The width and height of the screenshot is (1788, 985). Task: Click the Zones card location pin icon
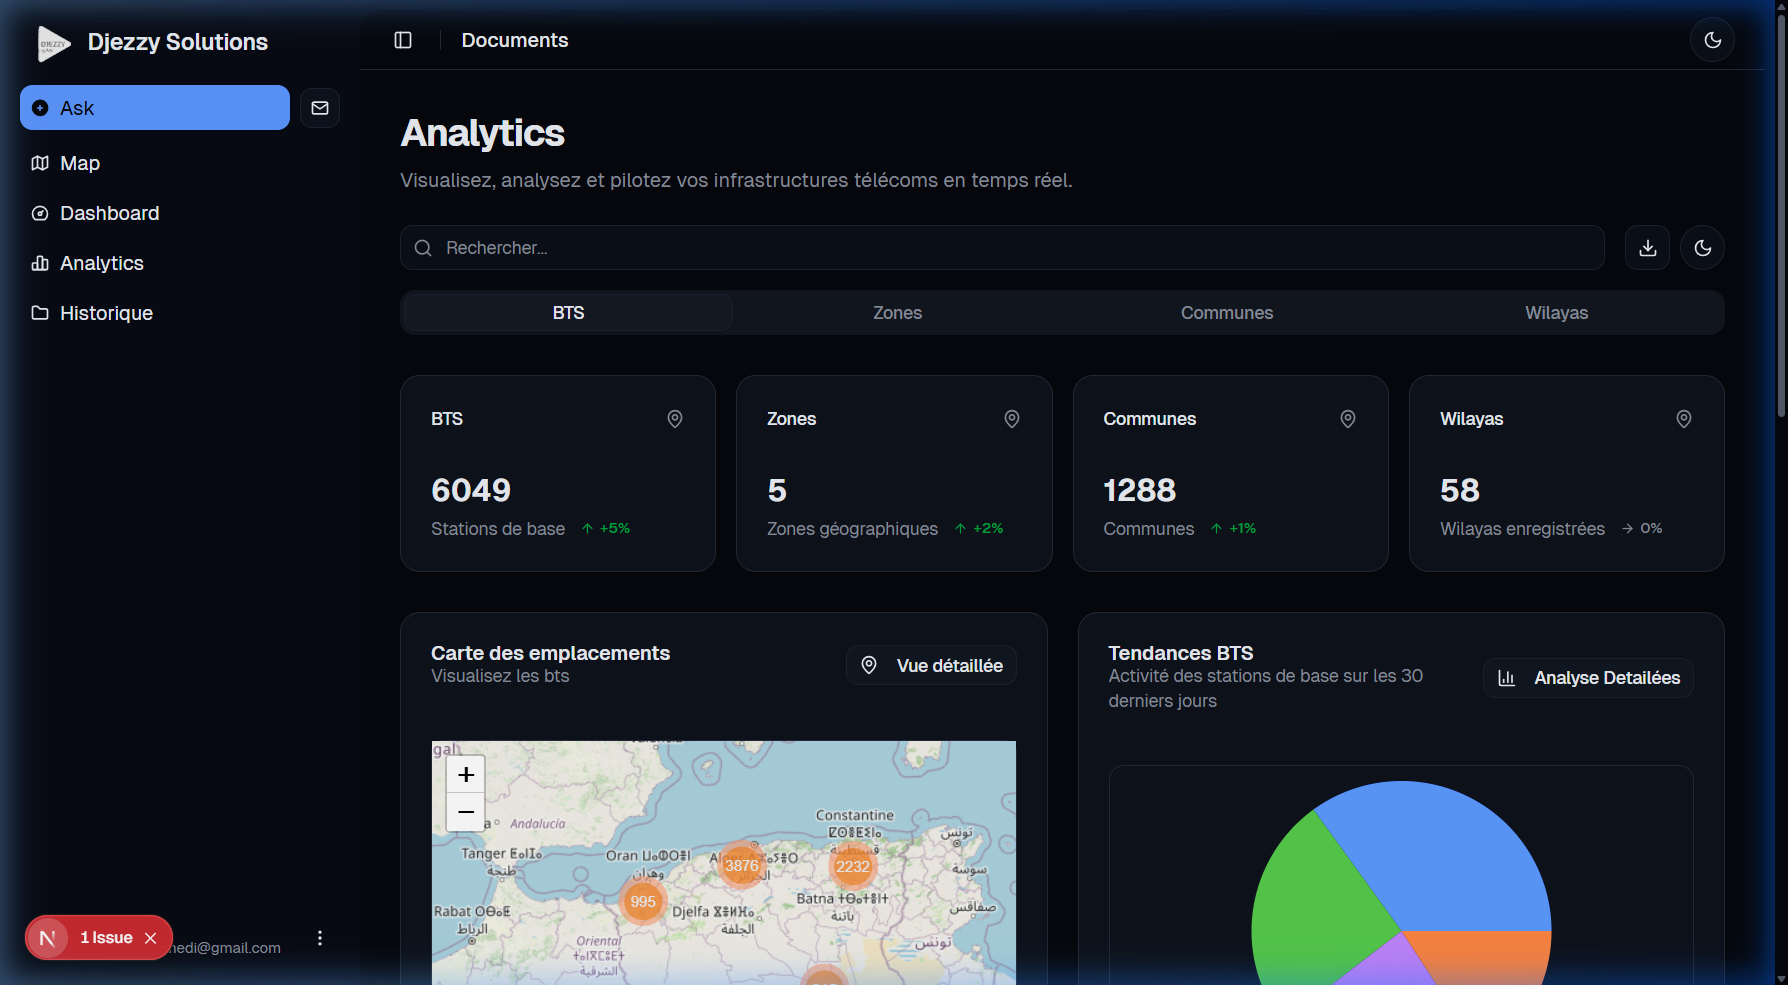point(1012,419)
